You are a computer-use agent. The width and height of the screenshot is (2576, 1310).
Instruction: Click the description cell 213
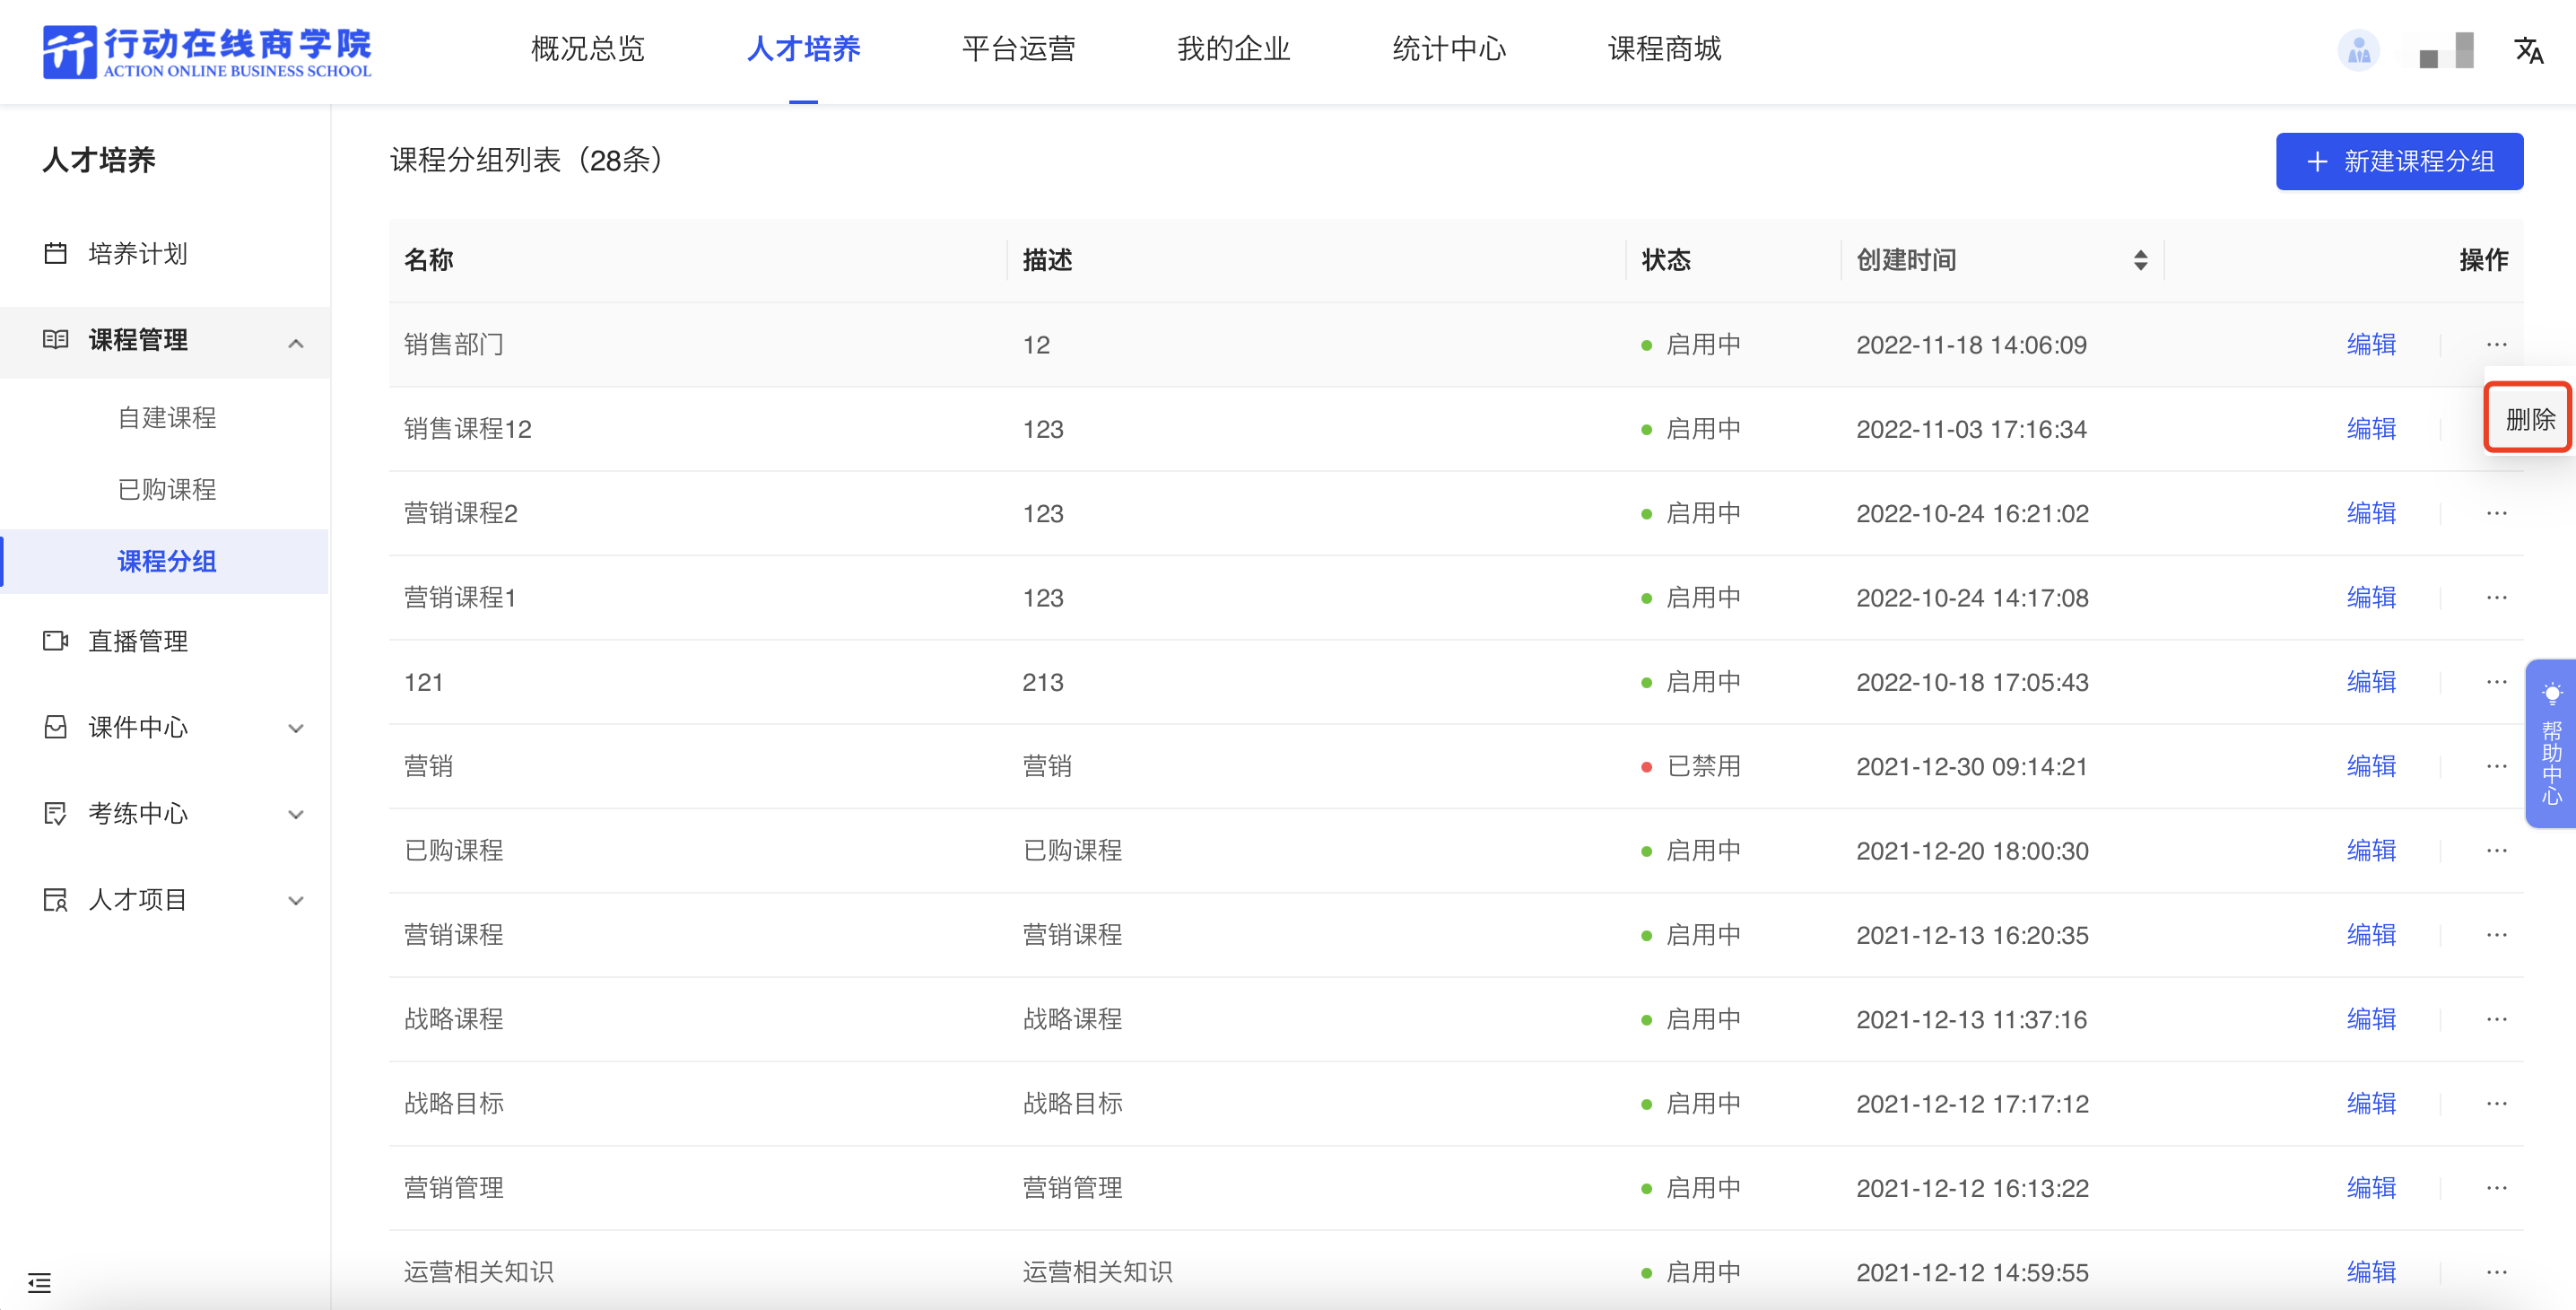(1043, 682)
